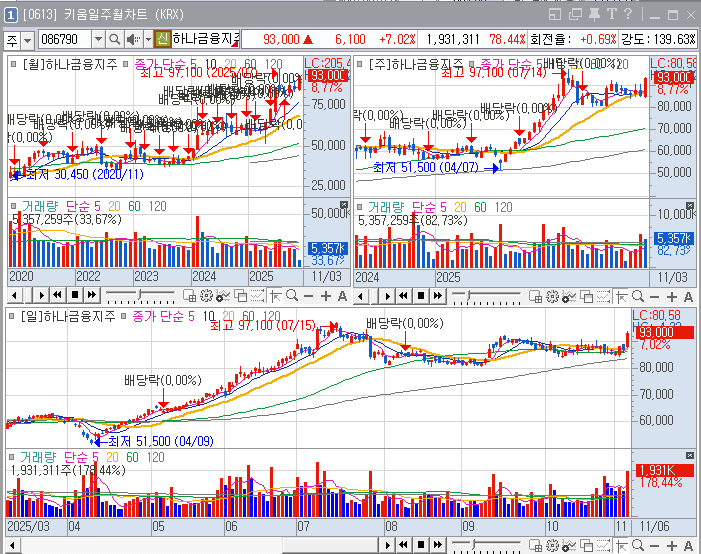The height and width of the screenshot is (554, 701).
Task: Click the A auto-fit icon under daily chart
Action: 688,546
